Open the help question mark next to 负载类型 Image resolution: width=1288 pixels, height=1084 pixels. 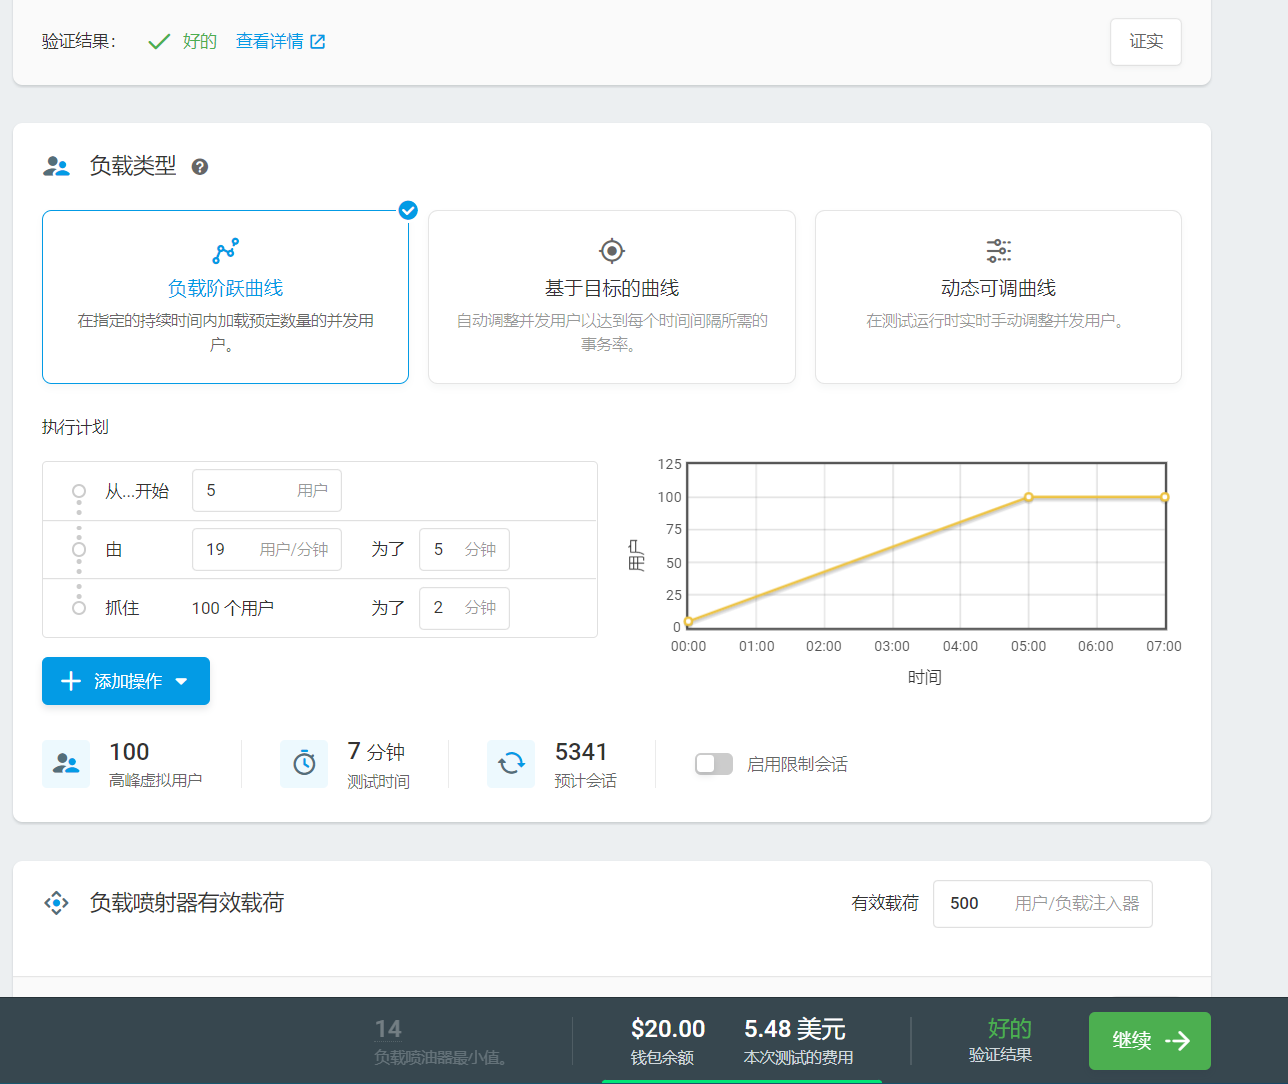[x=200, y=167]
